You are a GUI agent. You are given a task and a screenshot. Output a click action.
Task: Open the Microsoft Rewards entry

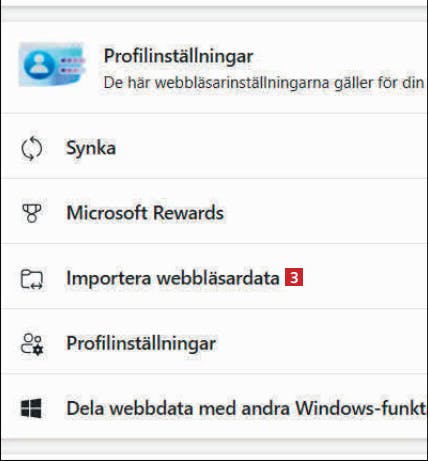point(214,211)
